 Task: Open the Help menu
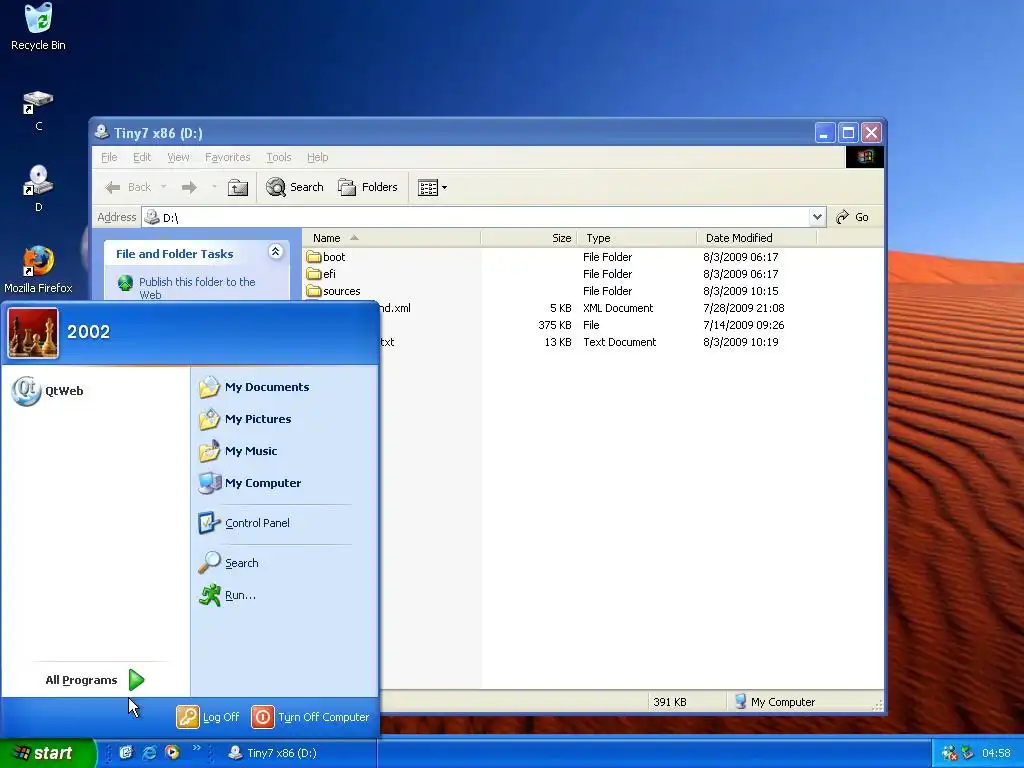point(317,157)
